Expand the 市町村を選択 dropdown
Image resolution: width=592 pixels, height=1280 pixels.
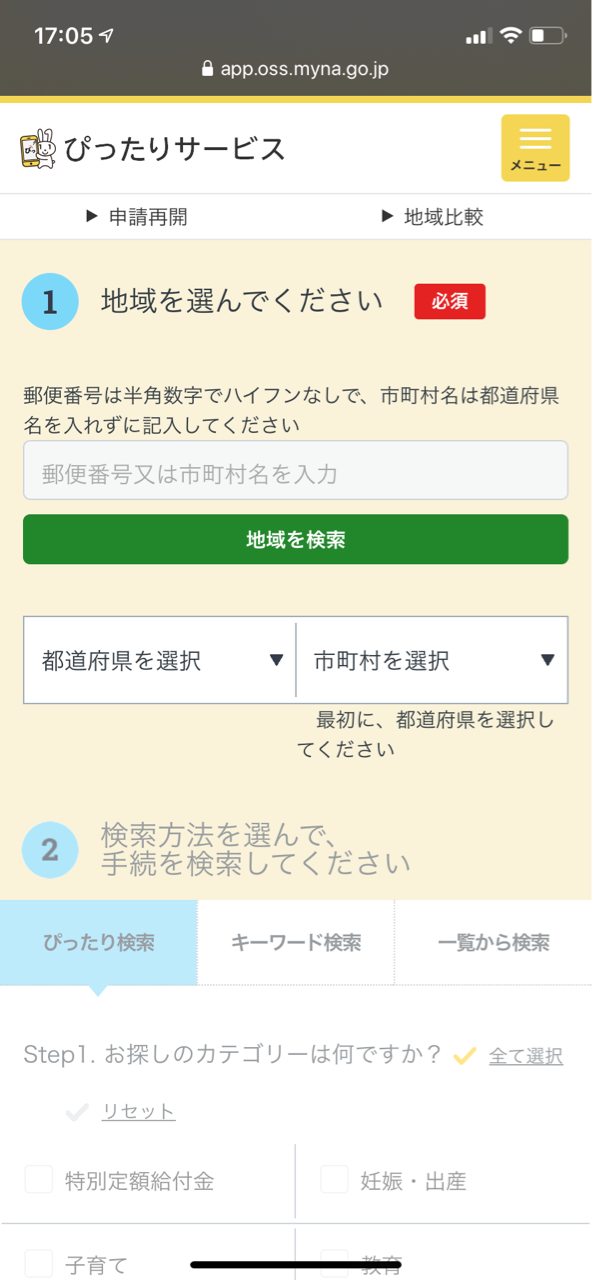pos(433,660)
